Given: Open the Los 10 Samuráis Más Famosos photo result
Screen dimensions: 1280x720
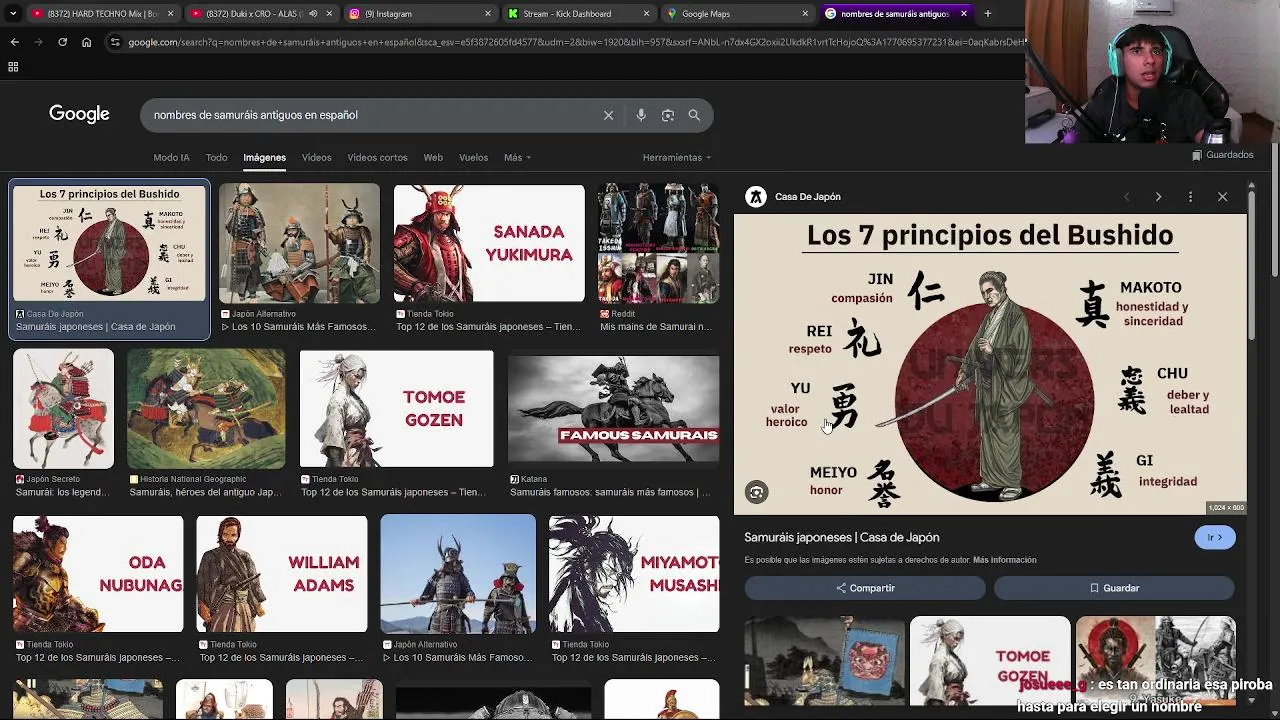Looking at the screenshot, I should (299, 243).
